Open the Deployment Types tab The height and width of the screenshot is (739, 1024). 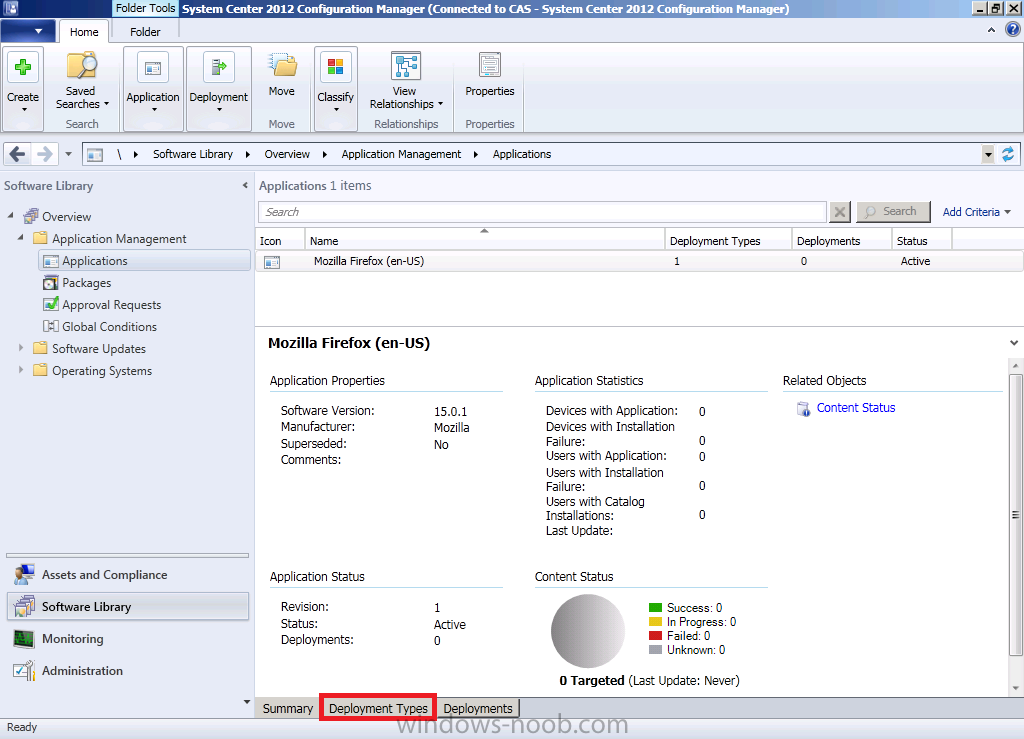(378, 708)
